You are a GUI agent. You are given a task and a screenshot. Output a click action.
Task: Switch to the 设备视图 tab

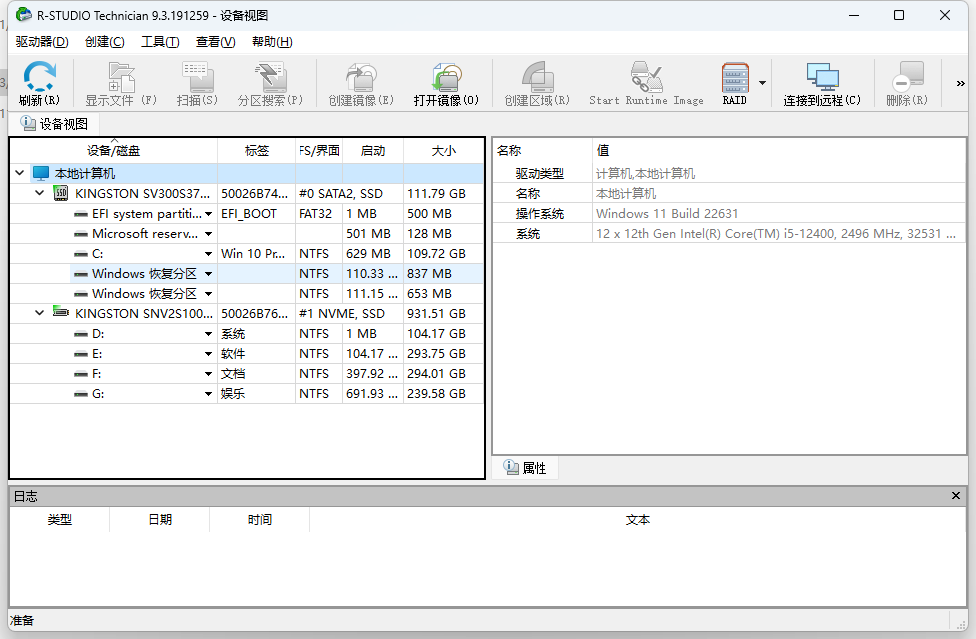[x=54, y=124]
